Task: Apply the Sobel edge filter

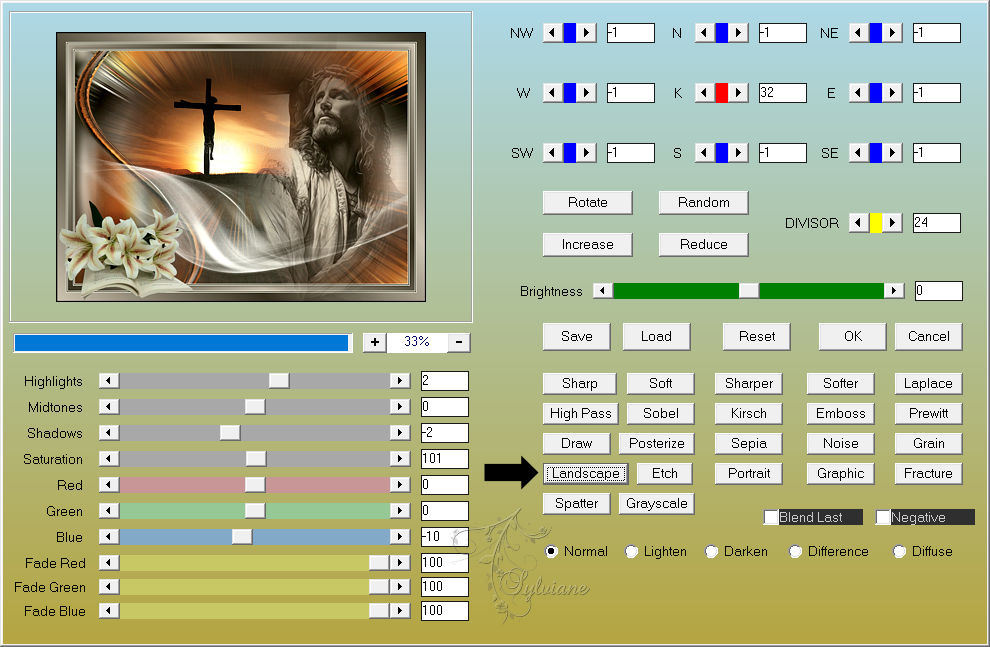Action: pyautogui.click(x=660, y=413)
